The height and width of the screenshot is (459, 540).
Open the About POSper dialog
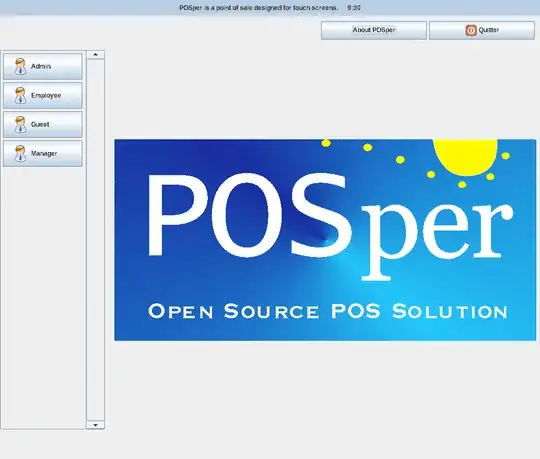click(374, 30)
